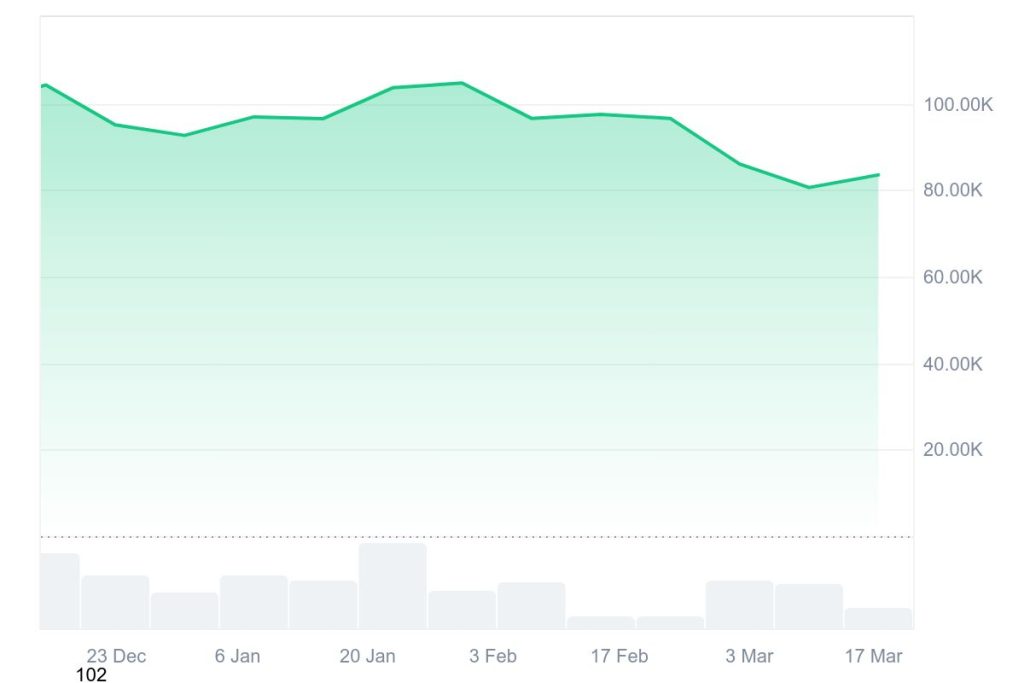Click the 3 Mar date label
Viewport: 1024px width, 683px height.
[x=749, y=656]
